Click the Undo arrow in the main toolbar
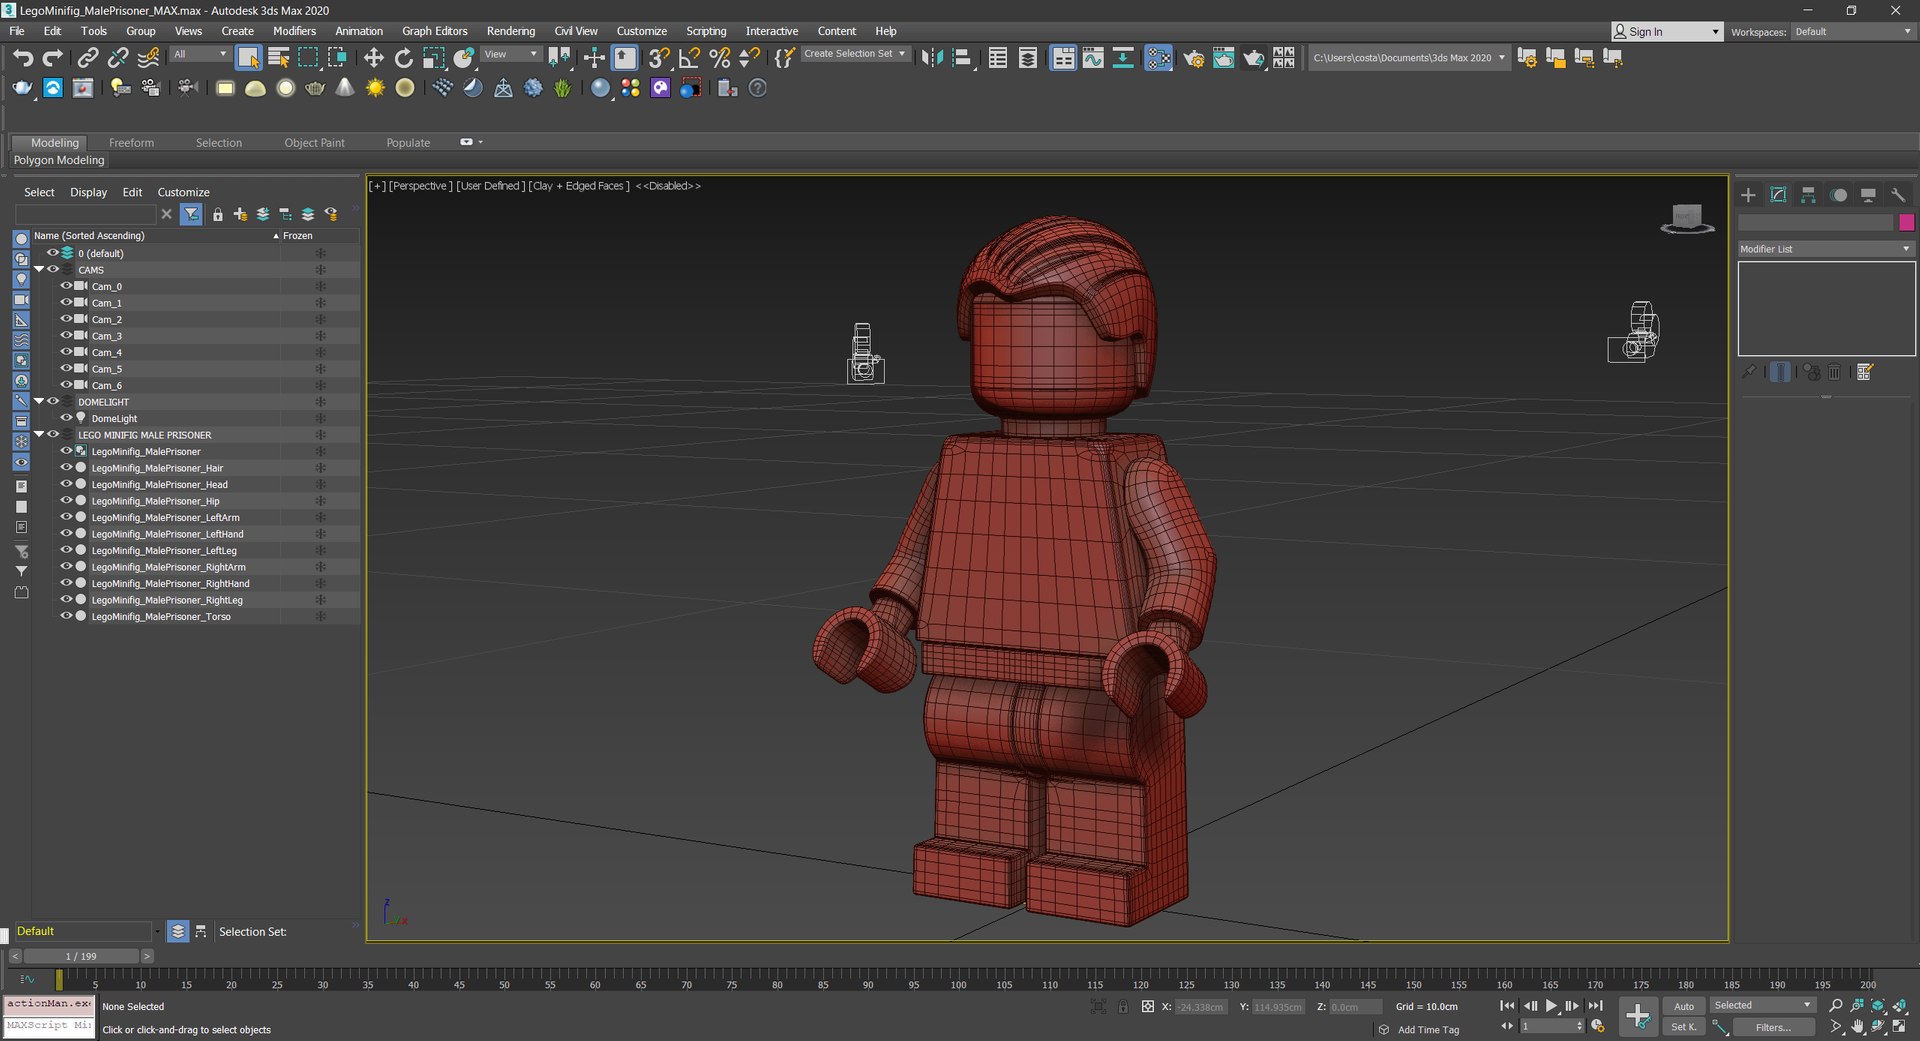Screen dimensions: 1920x1041 [23, 58]
